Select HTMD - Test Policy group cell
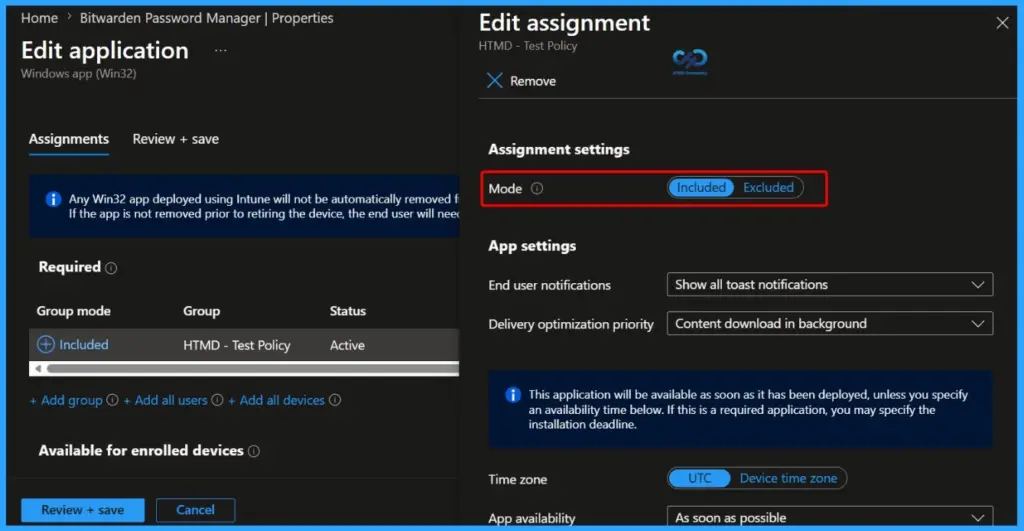This screenshot has height=531, width=1024. (236, 345)
